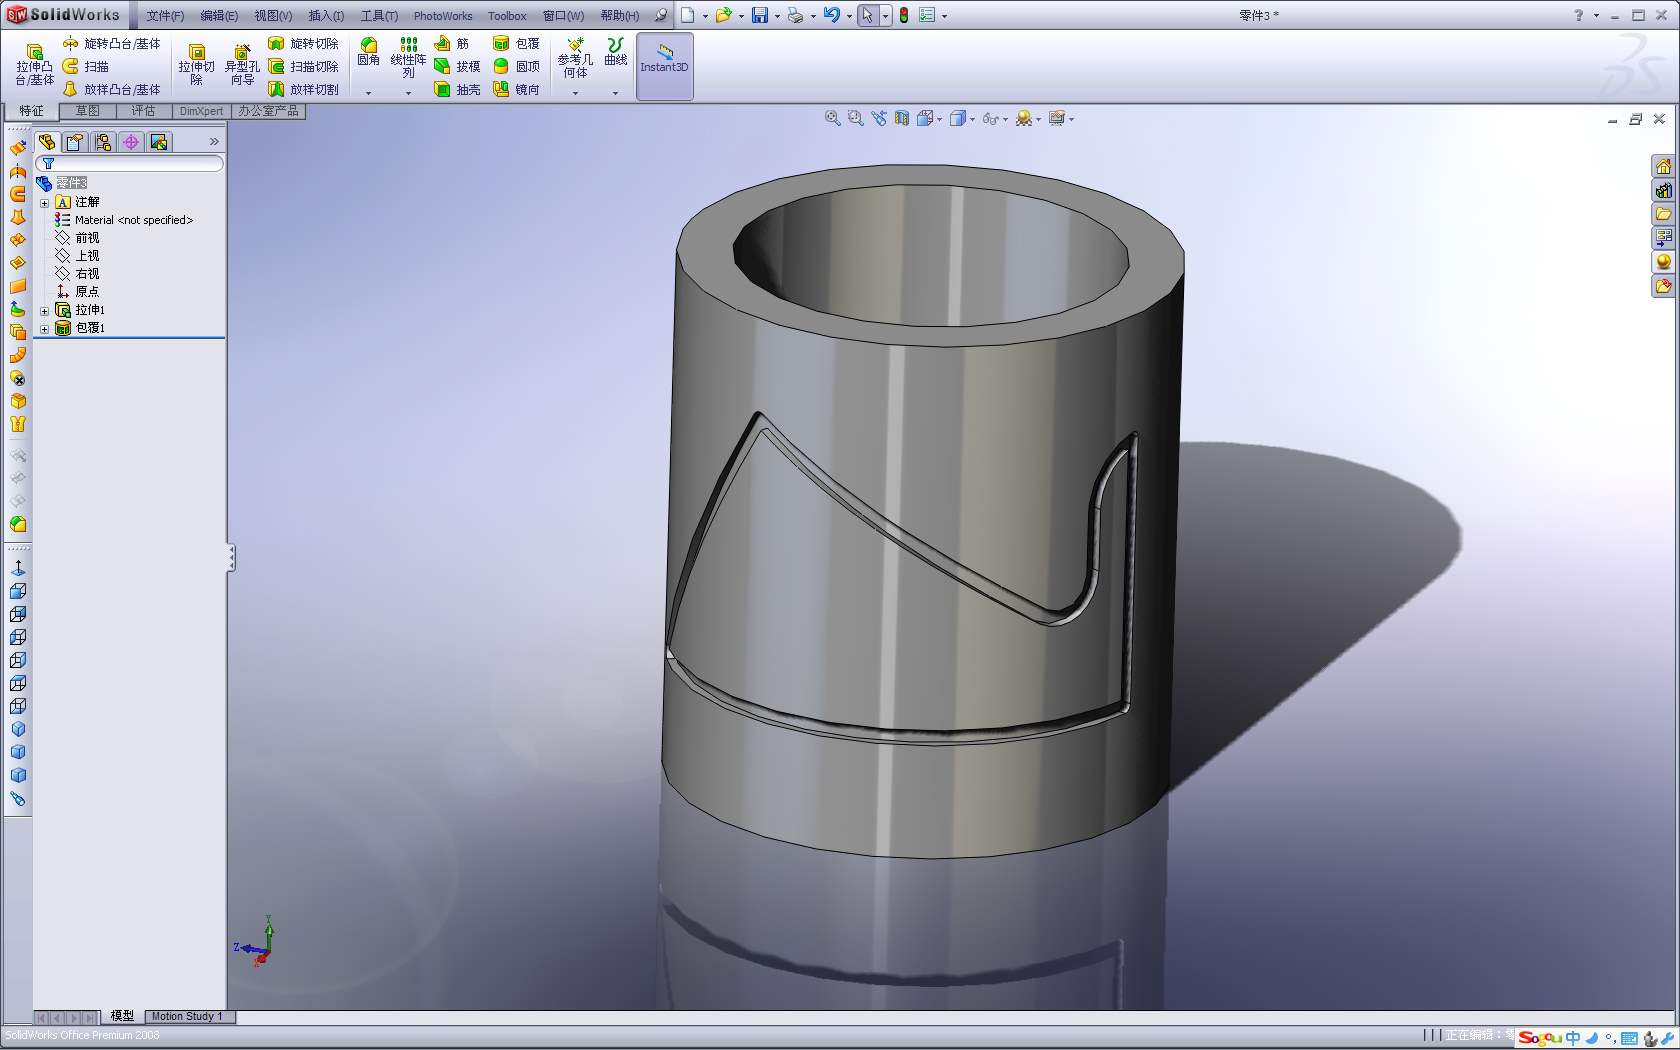Toggle the Instant3D button
Image resolution: width=1680 pixels, height=1050 pixels.
point(664,66)
